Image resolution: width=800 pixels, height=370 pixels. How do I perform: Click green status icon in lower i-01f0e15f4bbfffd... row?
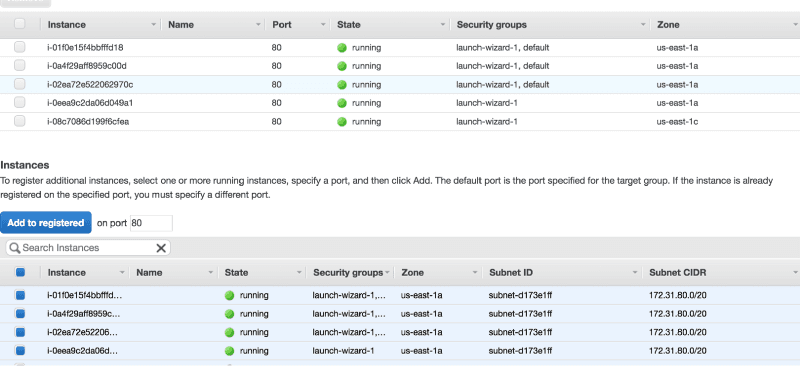(229, 295)
